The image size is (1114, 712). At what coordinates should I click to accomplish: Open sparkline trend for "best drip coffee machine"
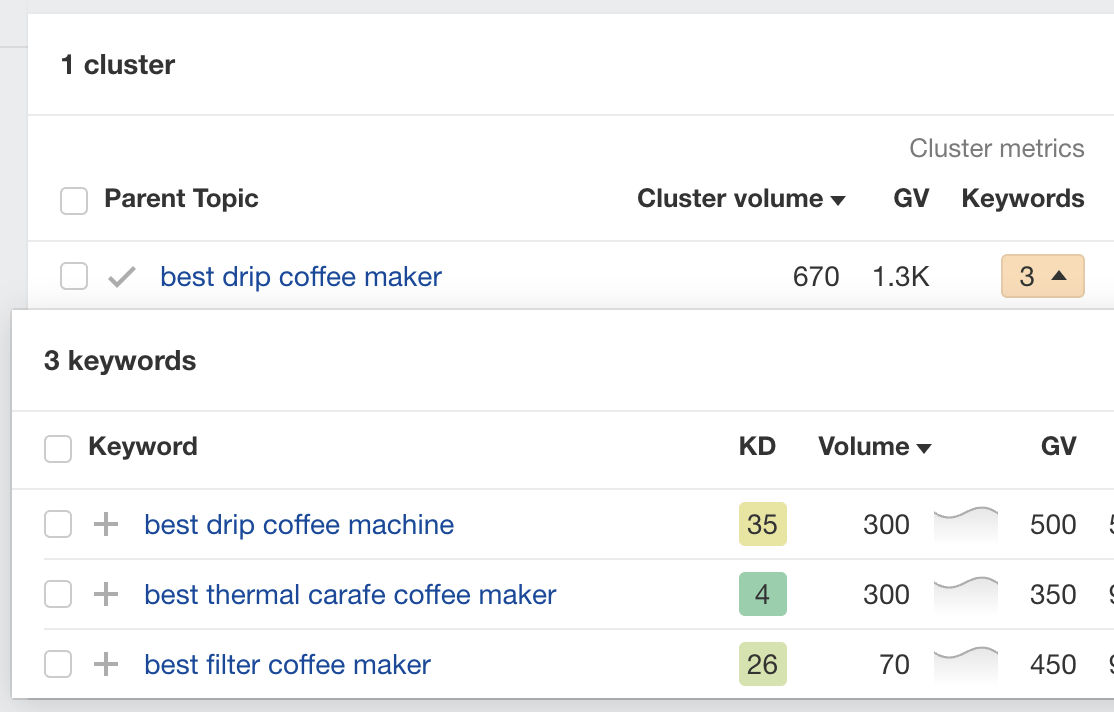click(x=965, y=524)
